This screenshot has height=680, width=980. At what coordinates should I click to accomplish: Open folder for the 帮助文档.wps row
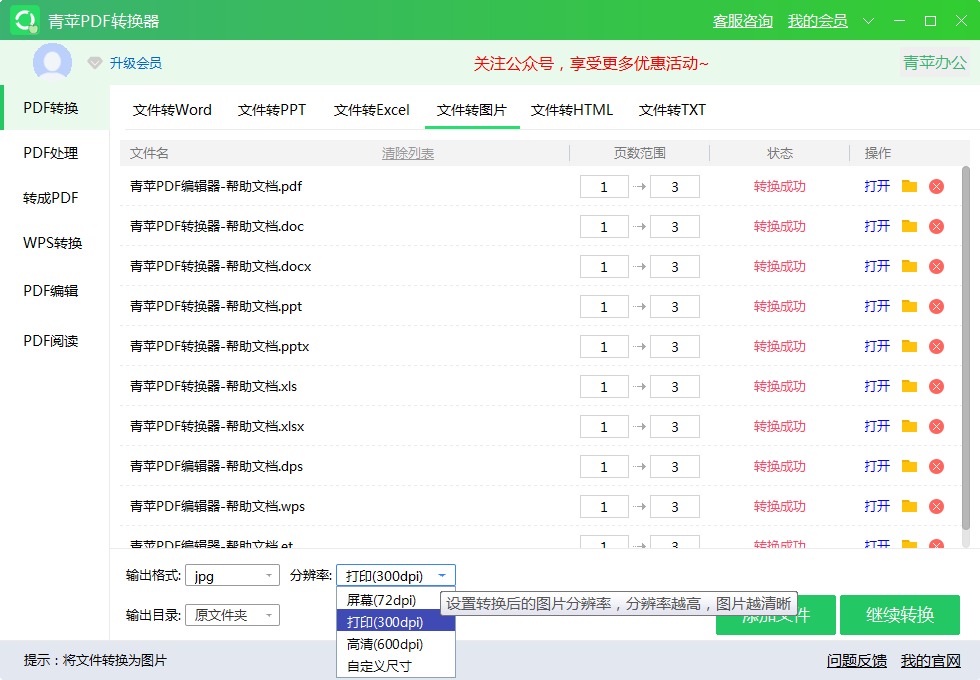(x=909, y=506)
